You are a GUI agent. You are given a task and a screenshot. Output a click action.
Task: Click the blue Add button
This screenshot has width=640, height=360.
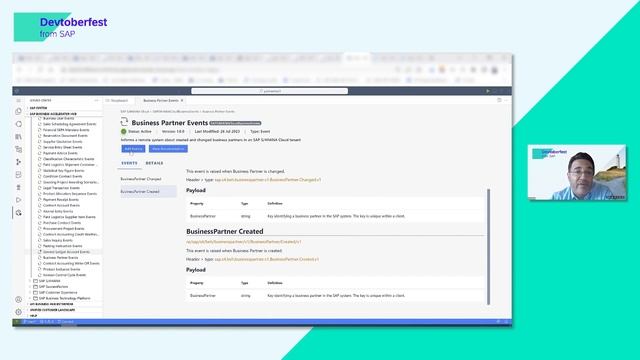tap(133, 149)
